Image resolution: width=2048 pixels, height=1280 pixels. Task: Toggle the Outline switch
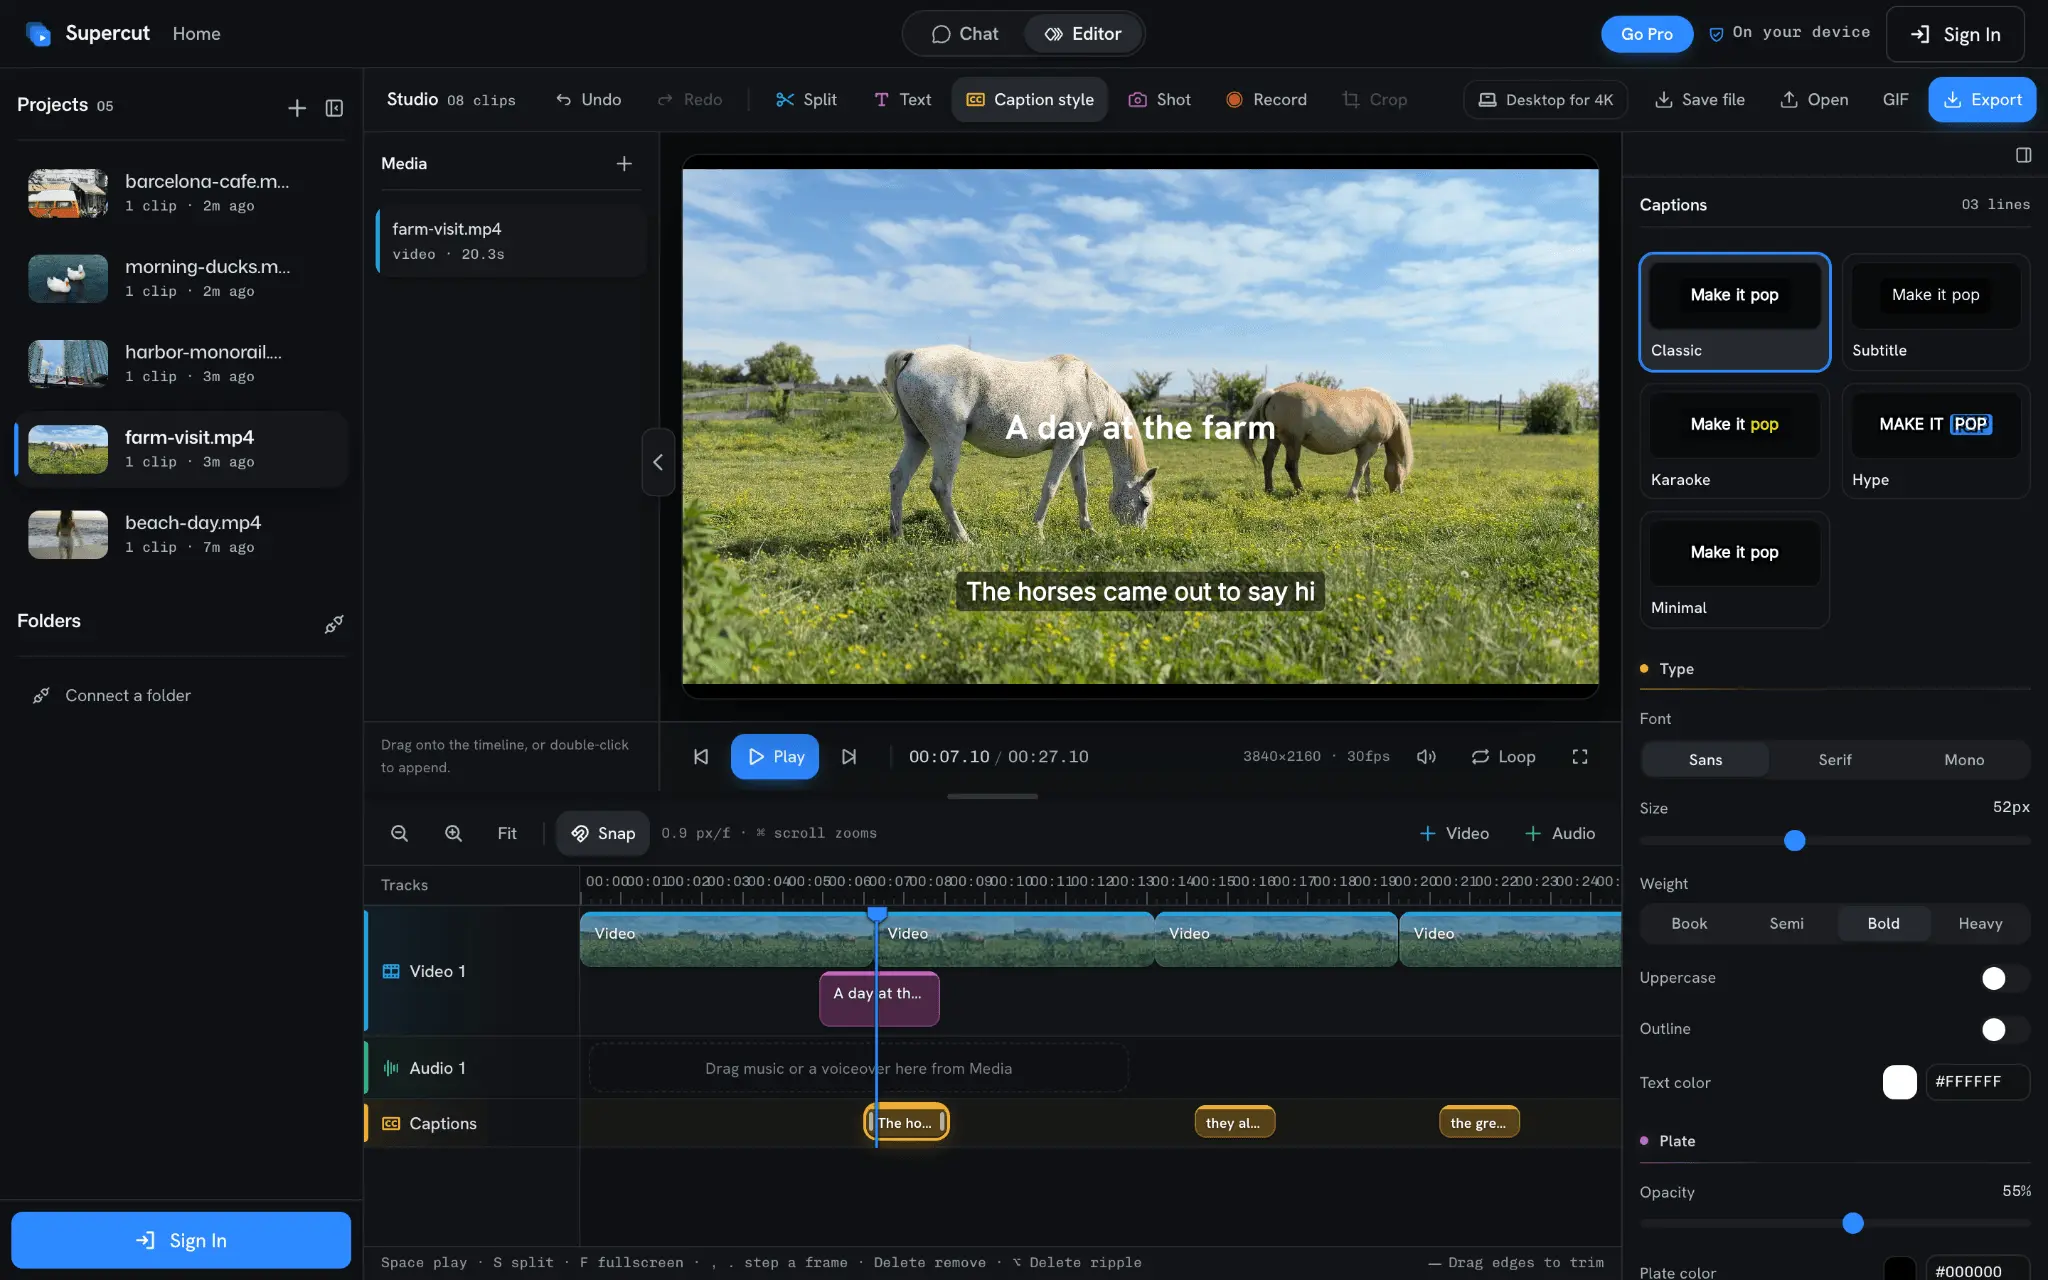[2004, 1029]
